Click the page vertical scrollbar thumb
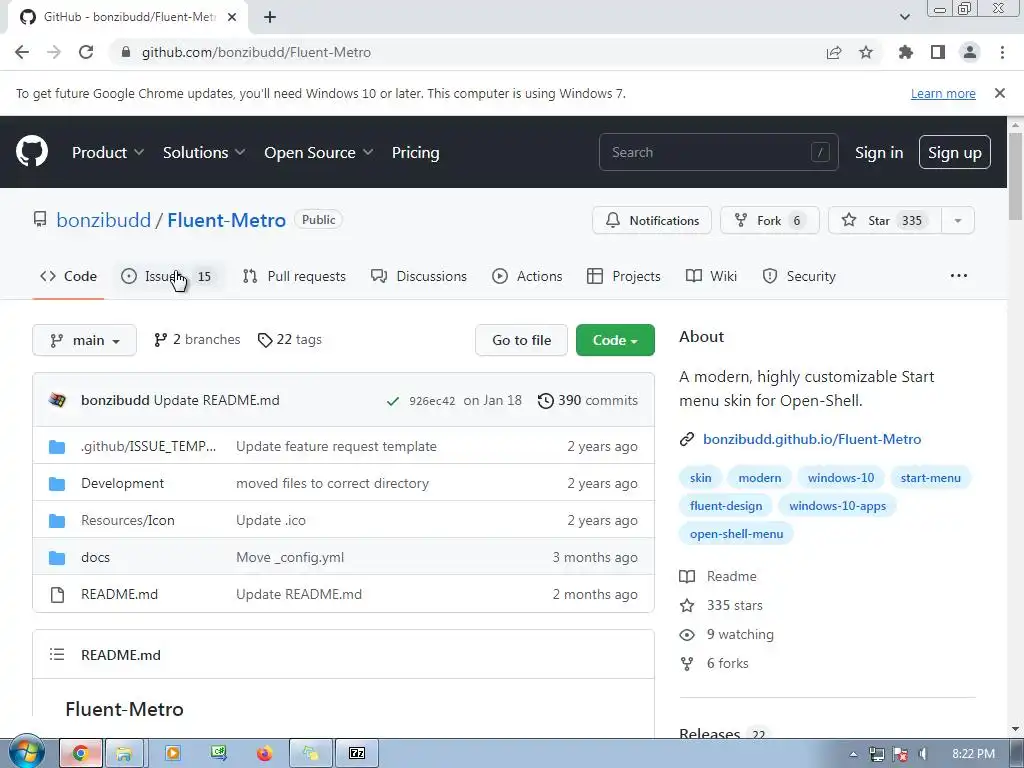The image size is (1024, 768). 1015,176
